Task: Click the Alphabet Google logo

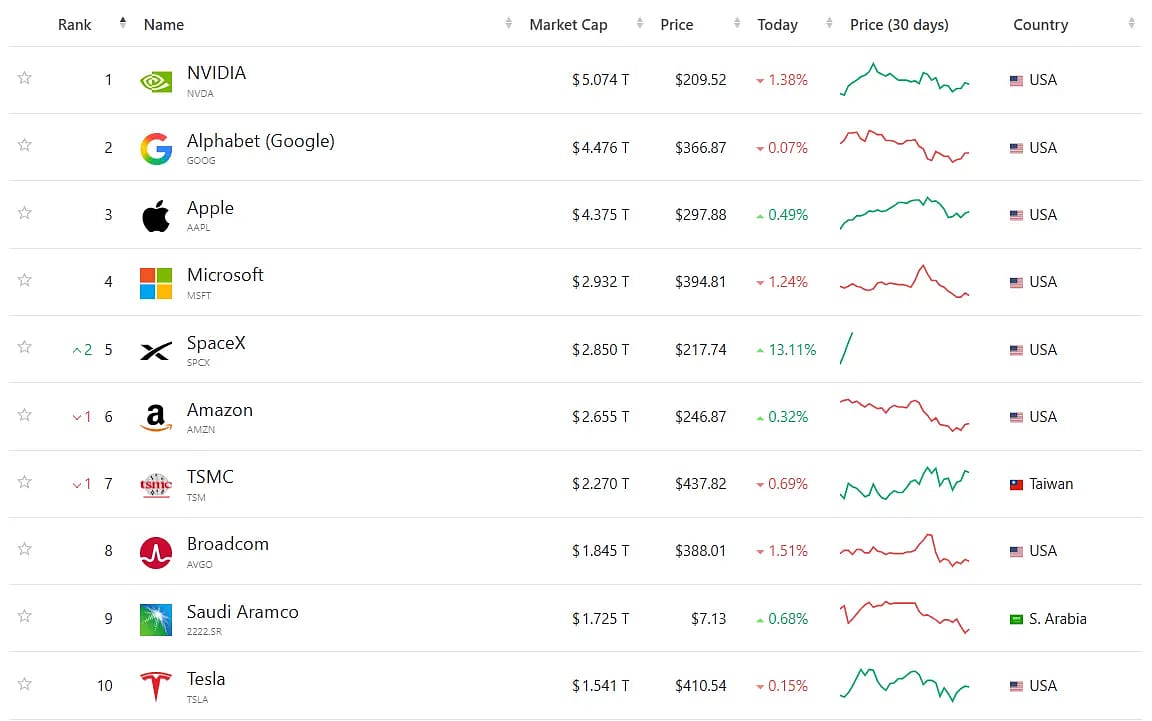Action: 156,148
